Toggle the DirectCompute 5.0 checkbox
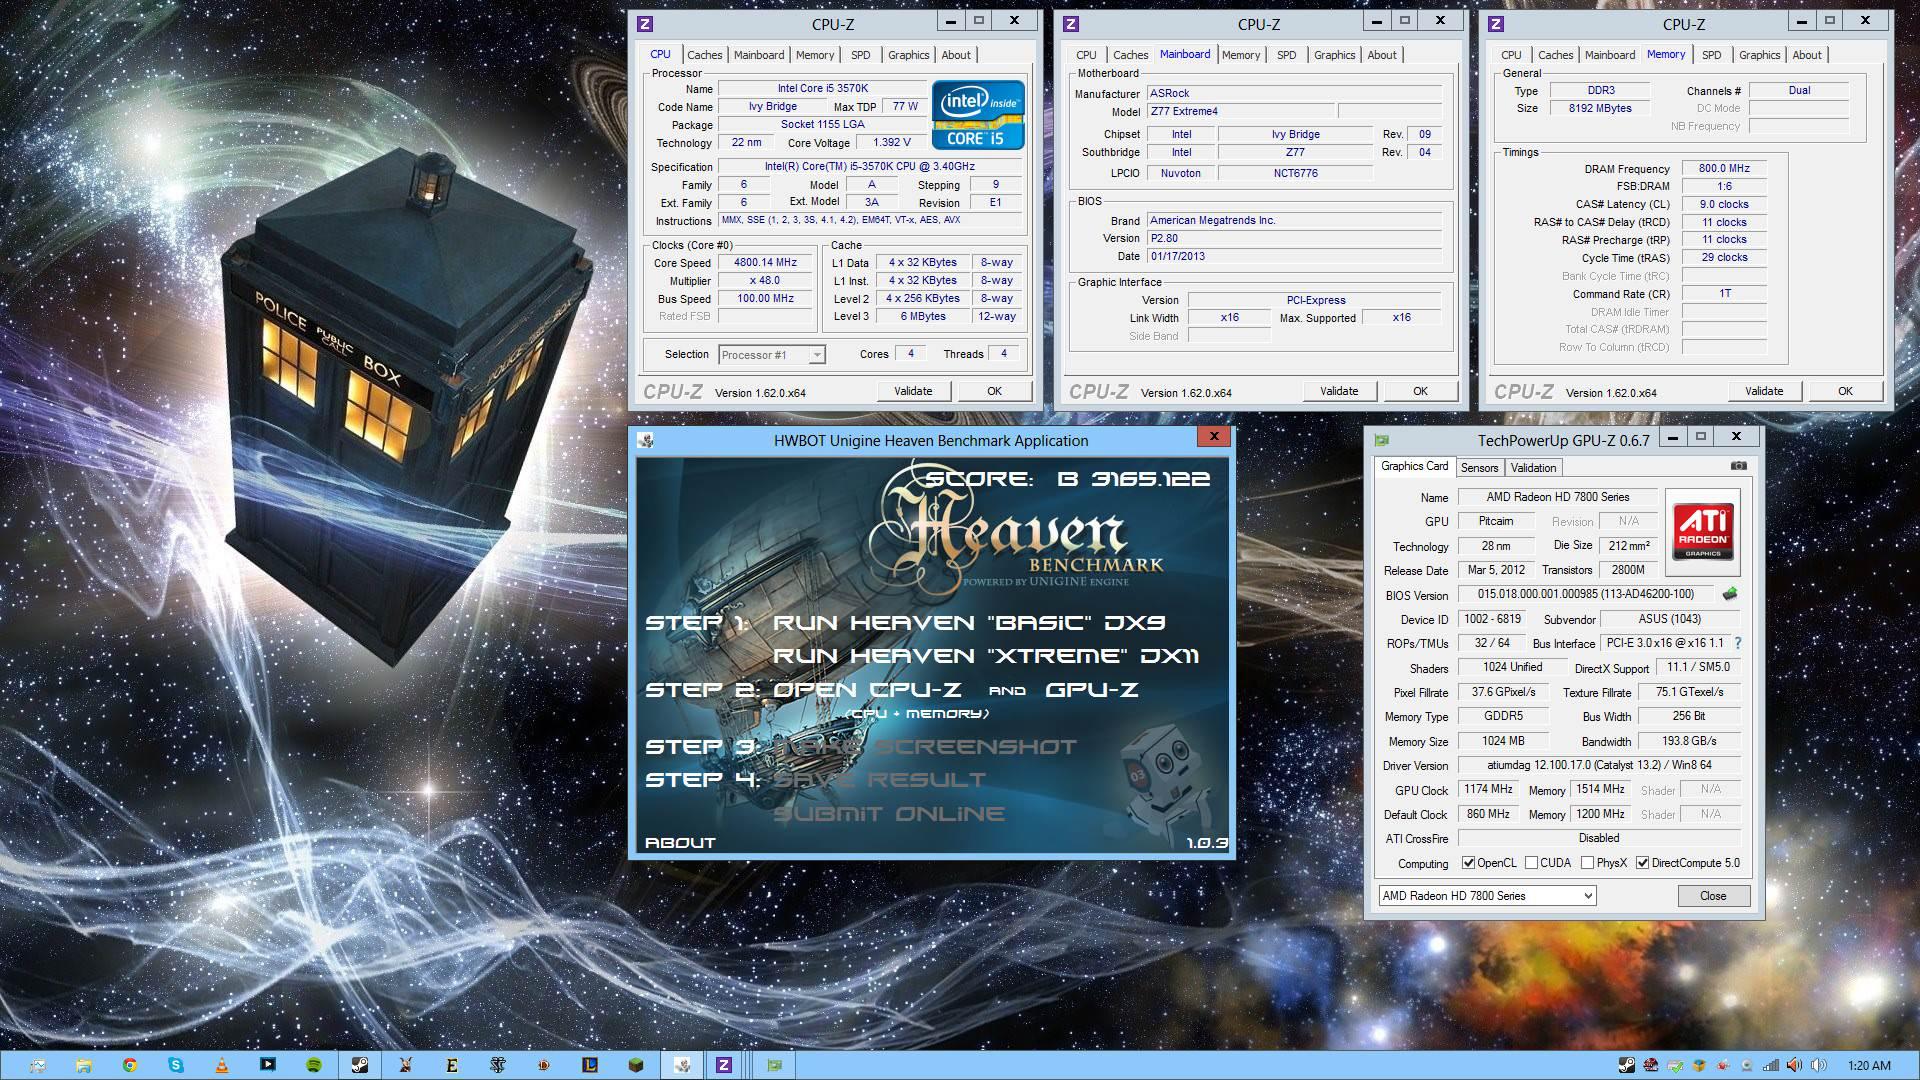Screen dimensions: 1920x1080 pos(1642,863)
